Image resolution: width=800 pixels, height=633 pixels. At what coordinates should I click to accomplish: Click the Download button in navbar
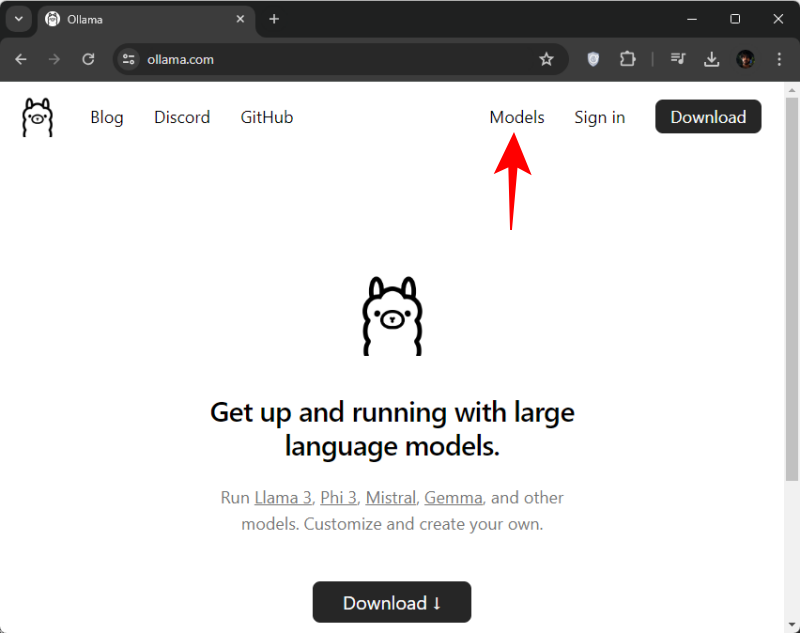(708, 117)
